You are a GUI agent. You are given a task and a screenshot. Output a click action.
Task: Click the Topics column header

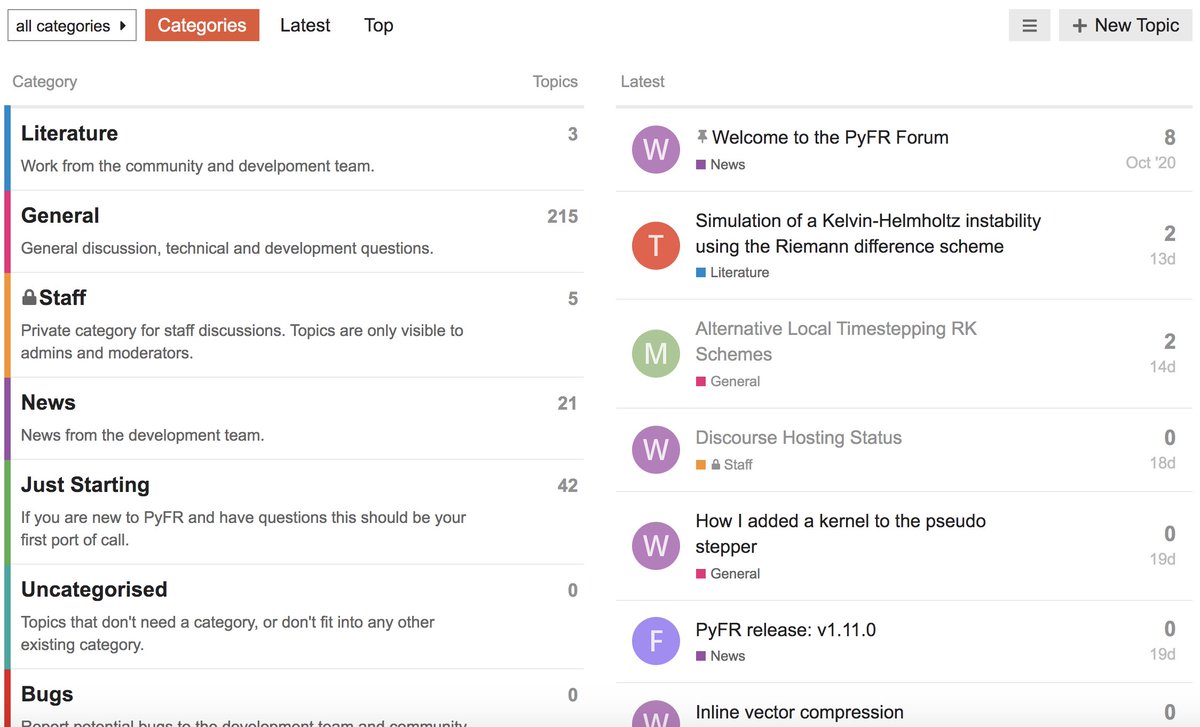(x=555, y=81)
